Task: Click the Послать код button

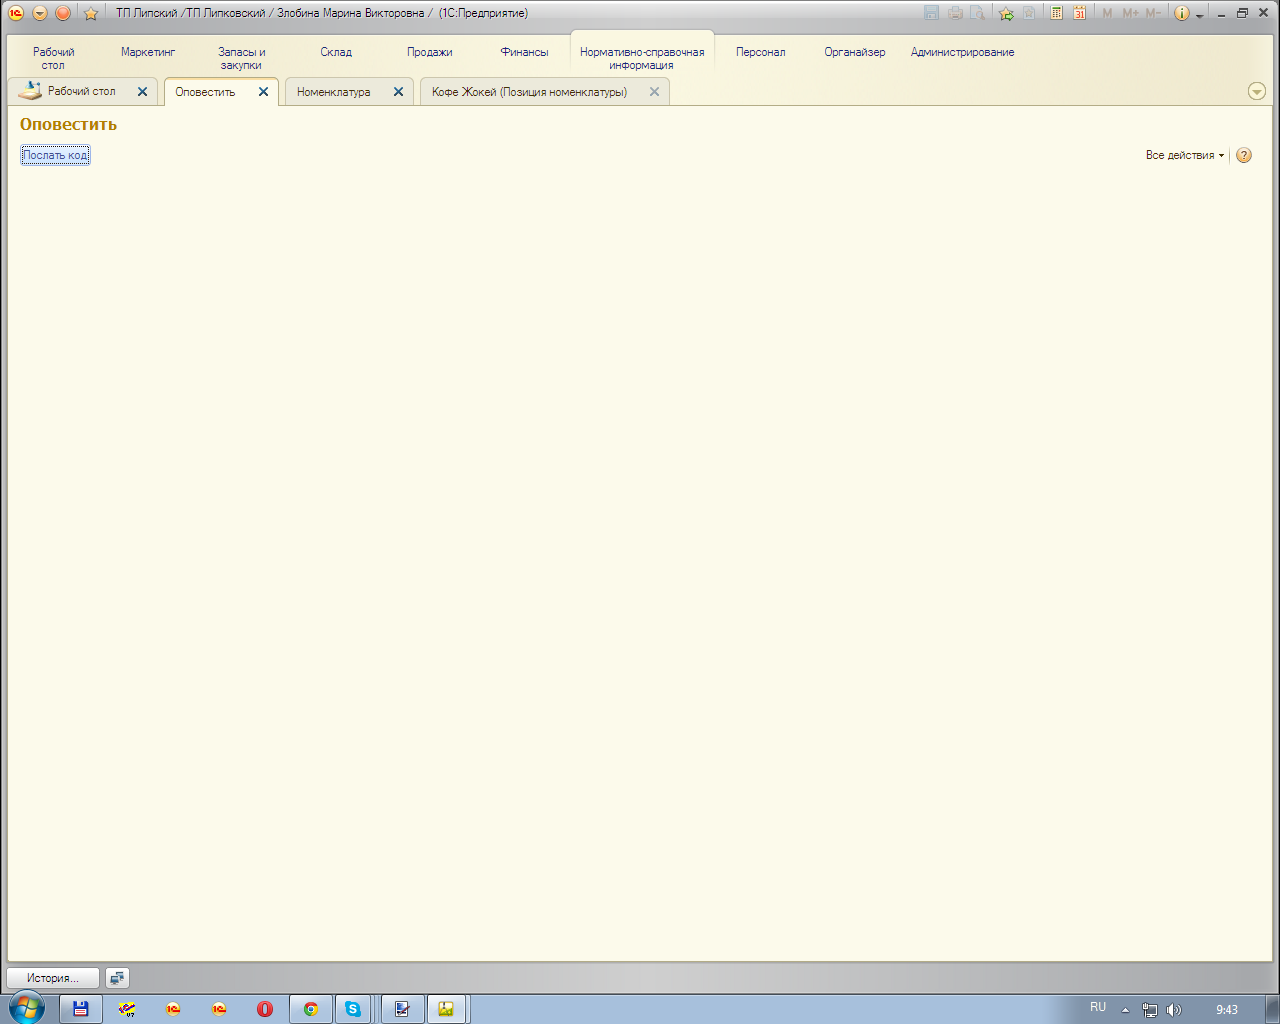Action: point(55,155)
